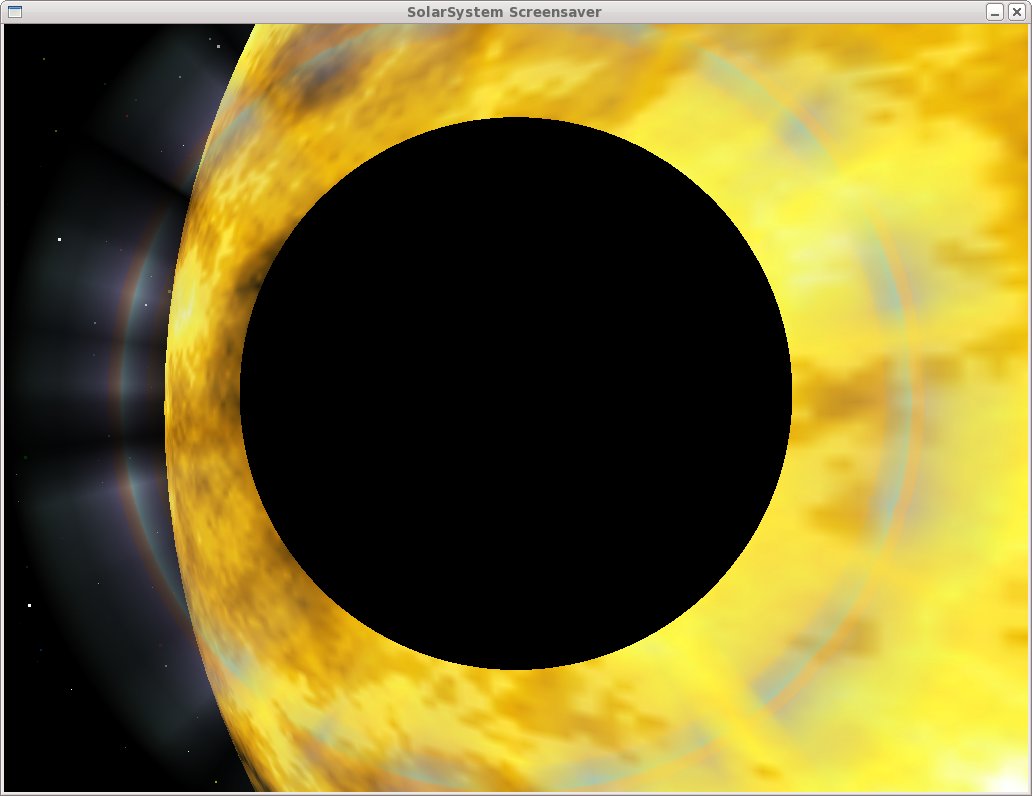Minimize the SolarSystem Screensaver window
1032x796 pixels.
click(x=994, y=12)
